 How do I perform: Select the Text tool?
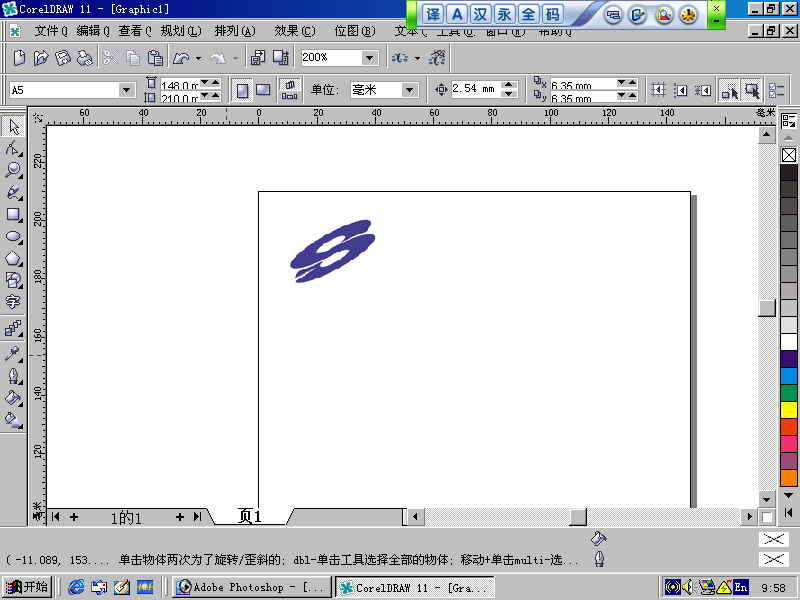[x=13, y=302]
